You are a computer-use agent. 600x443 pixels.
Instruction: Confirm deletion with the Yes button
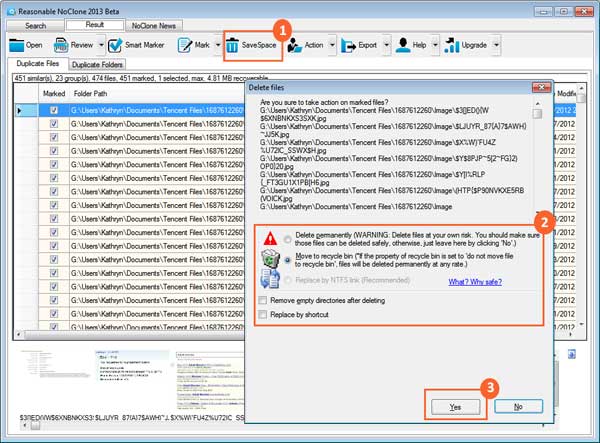pyautogui.click(x=455, y=407)
